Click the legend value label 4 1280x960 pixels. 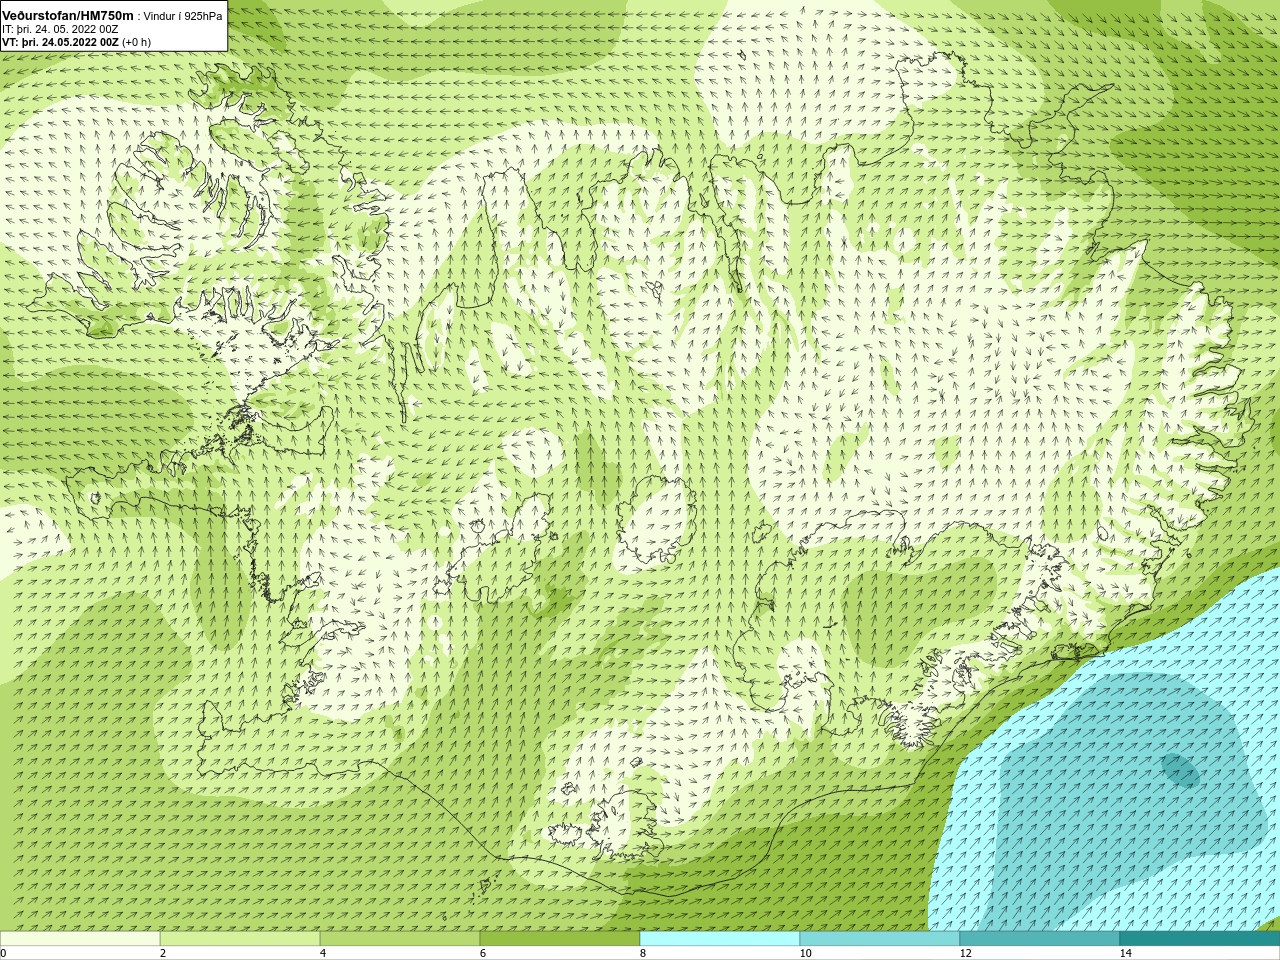click(x=323, y=953)
